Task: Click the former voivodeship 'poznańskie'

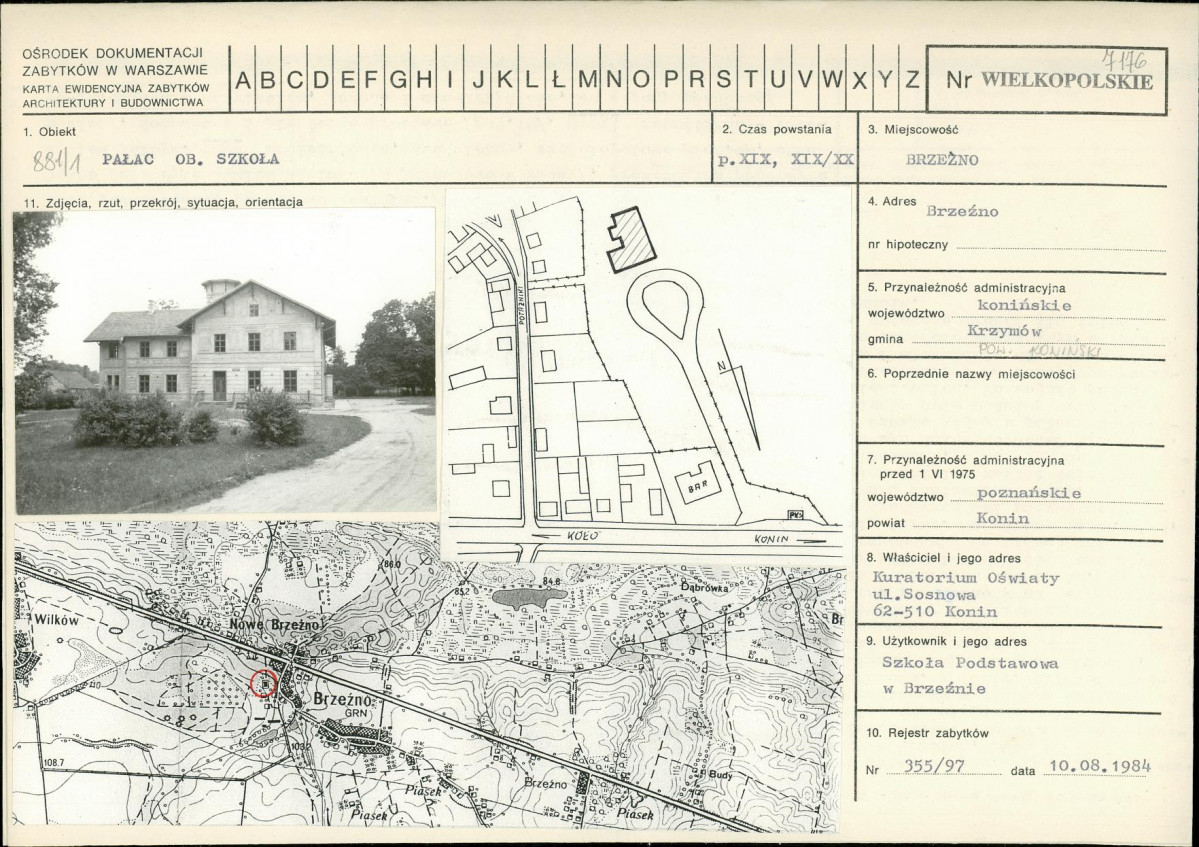Action: 1028,493
